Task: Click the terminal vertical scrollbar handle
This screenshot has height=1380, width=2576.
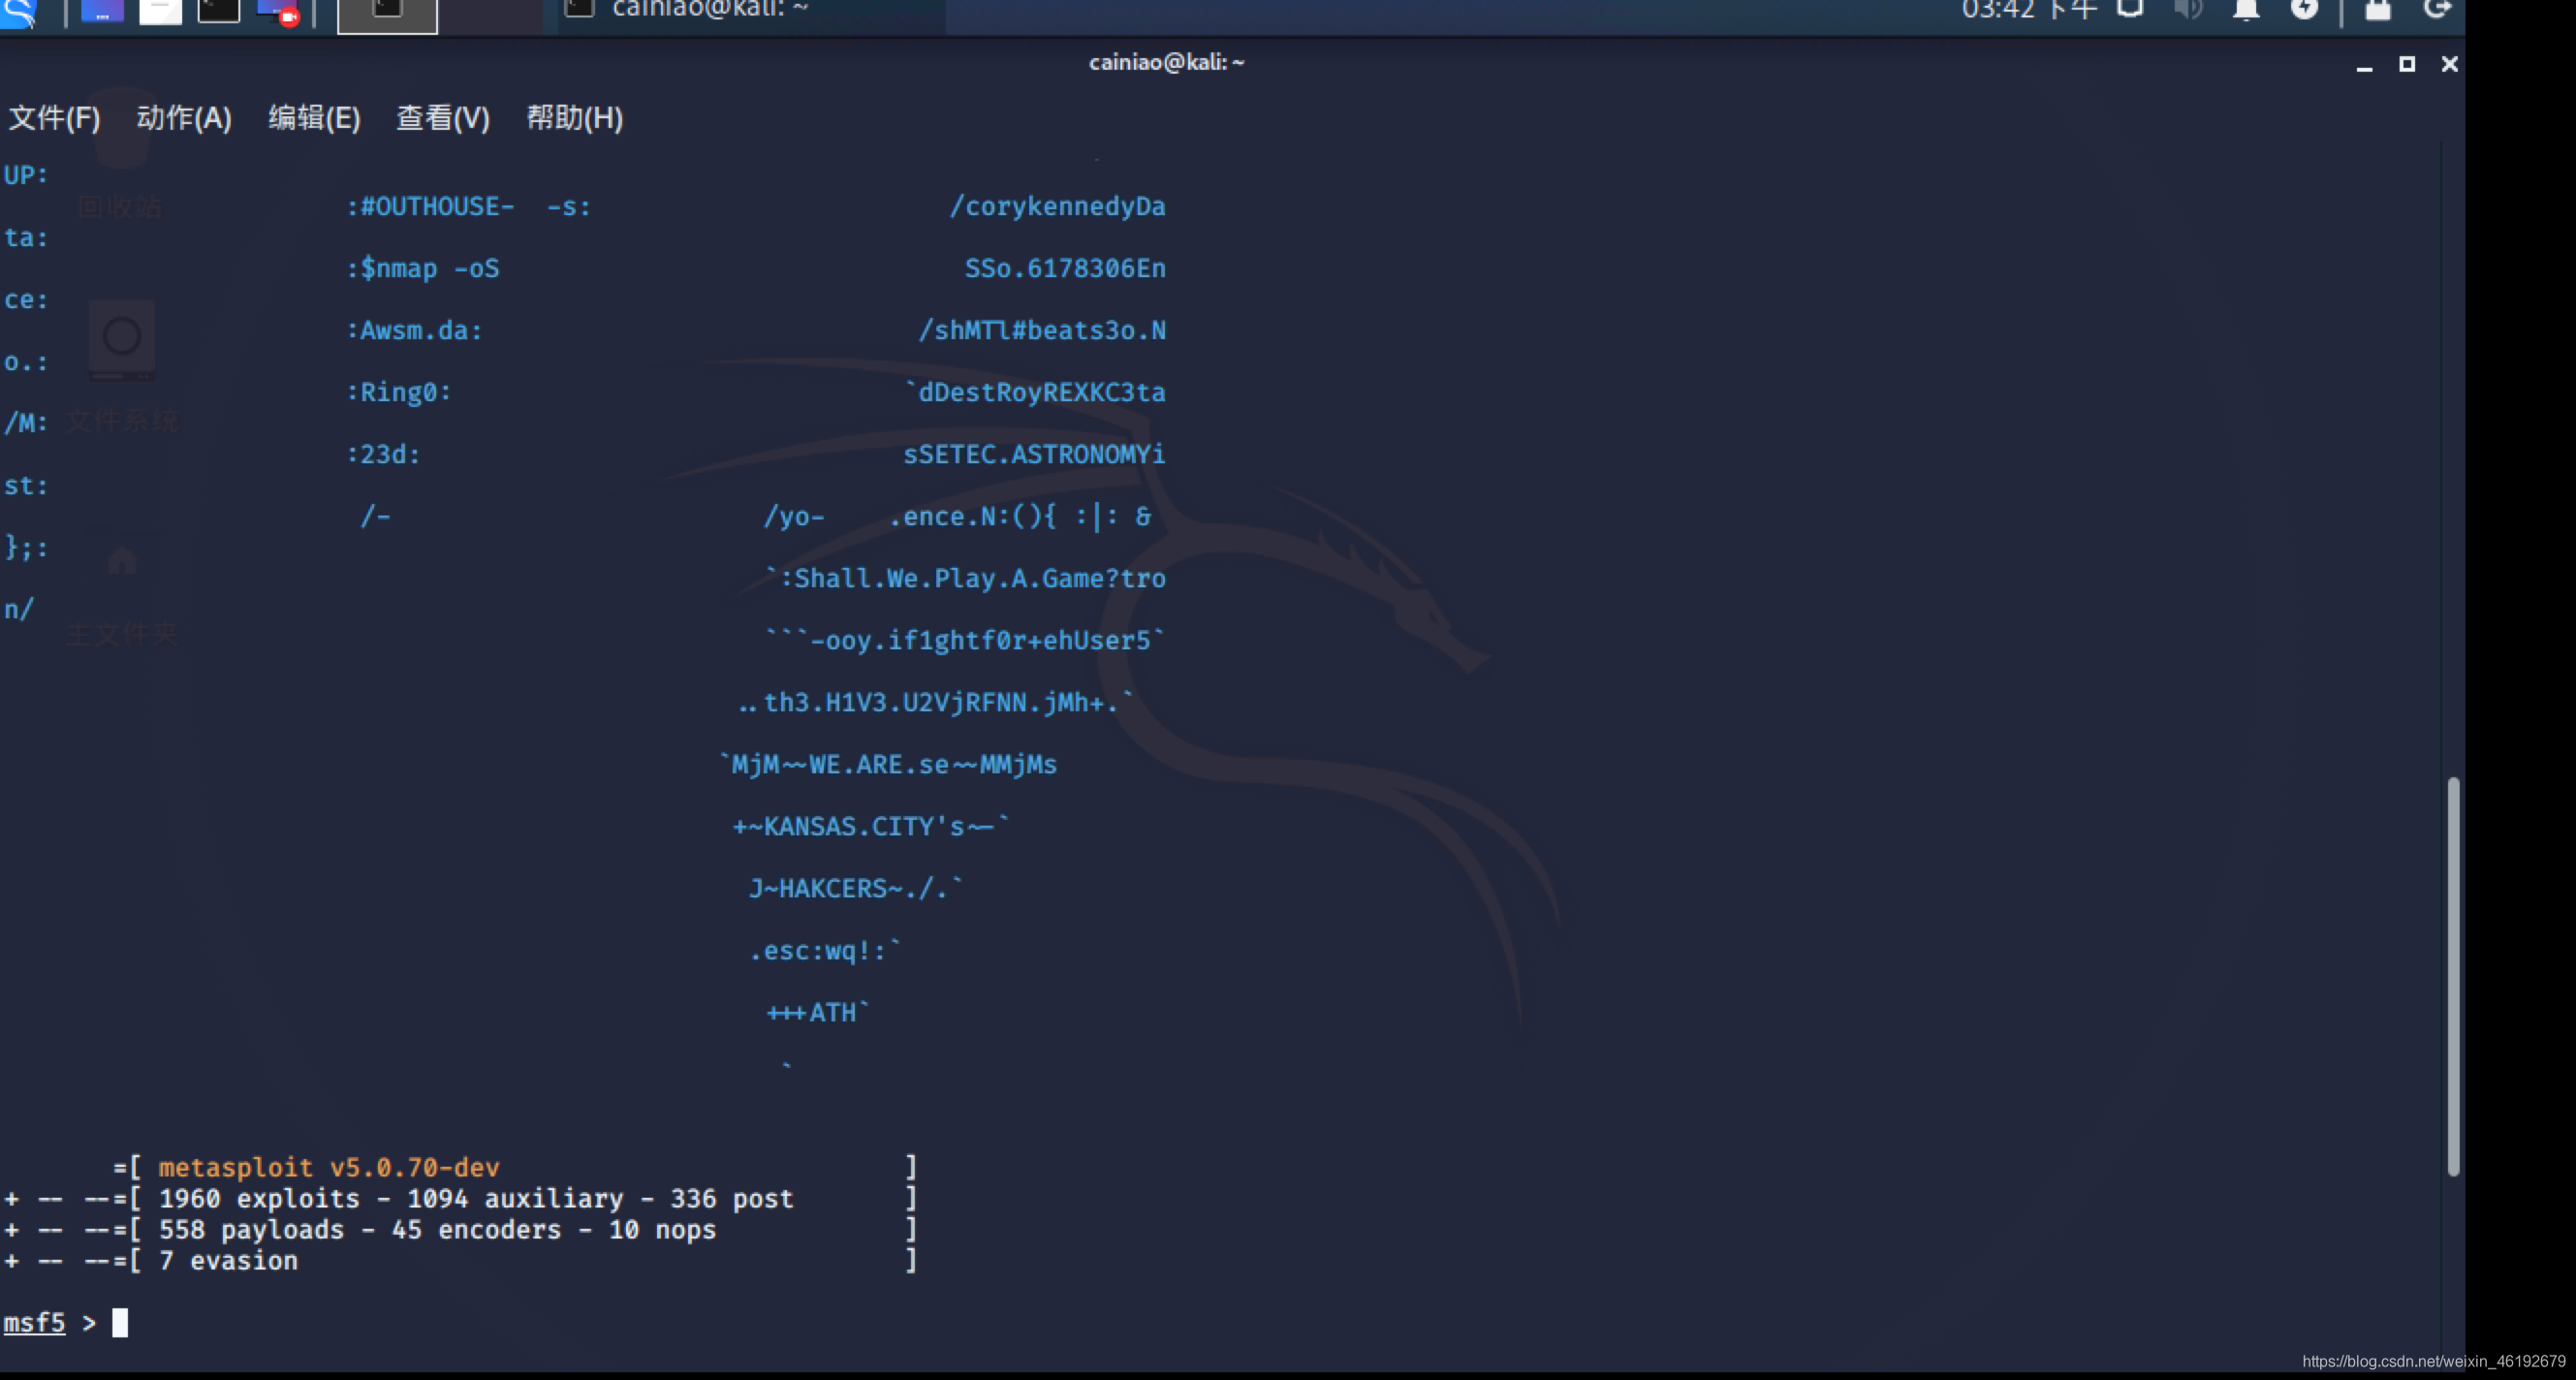Action: click(2452, 975)
